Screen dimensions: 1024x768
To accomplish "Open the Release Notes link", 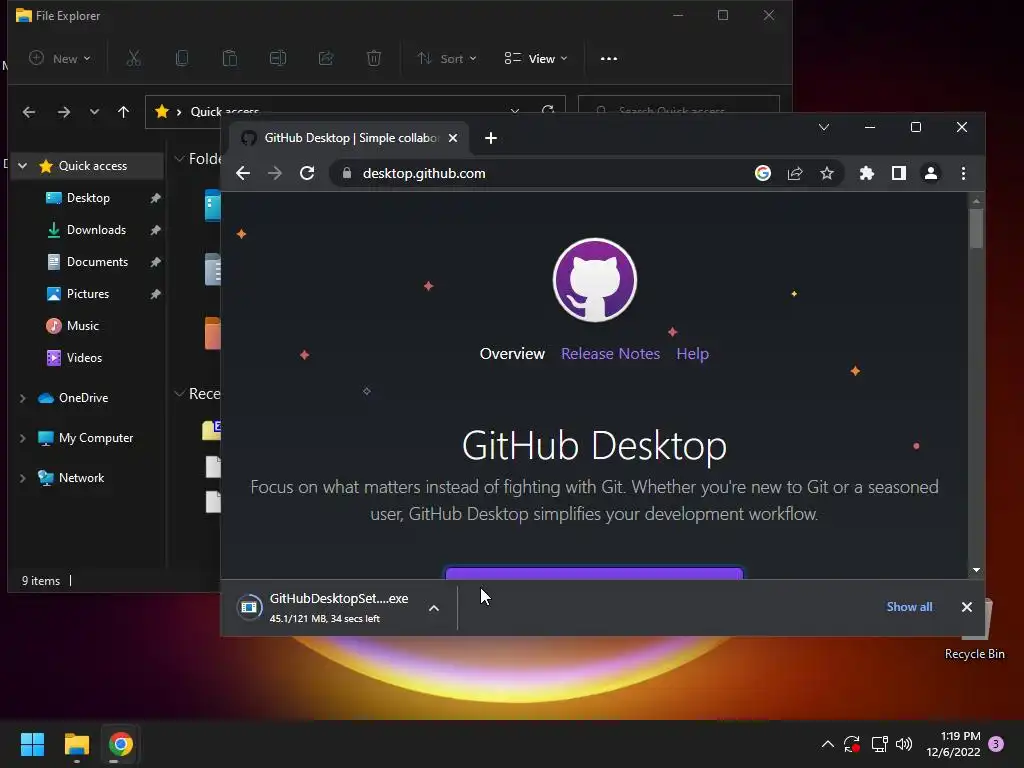I will point(611,354).
